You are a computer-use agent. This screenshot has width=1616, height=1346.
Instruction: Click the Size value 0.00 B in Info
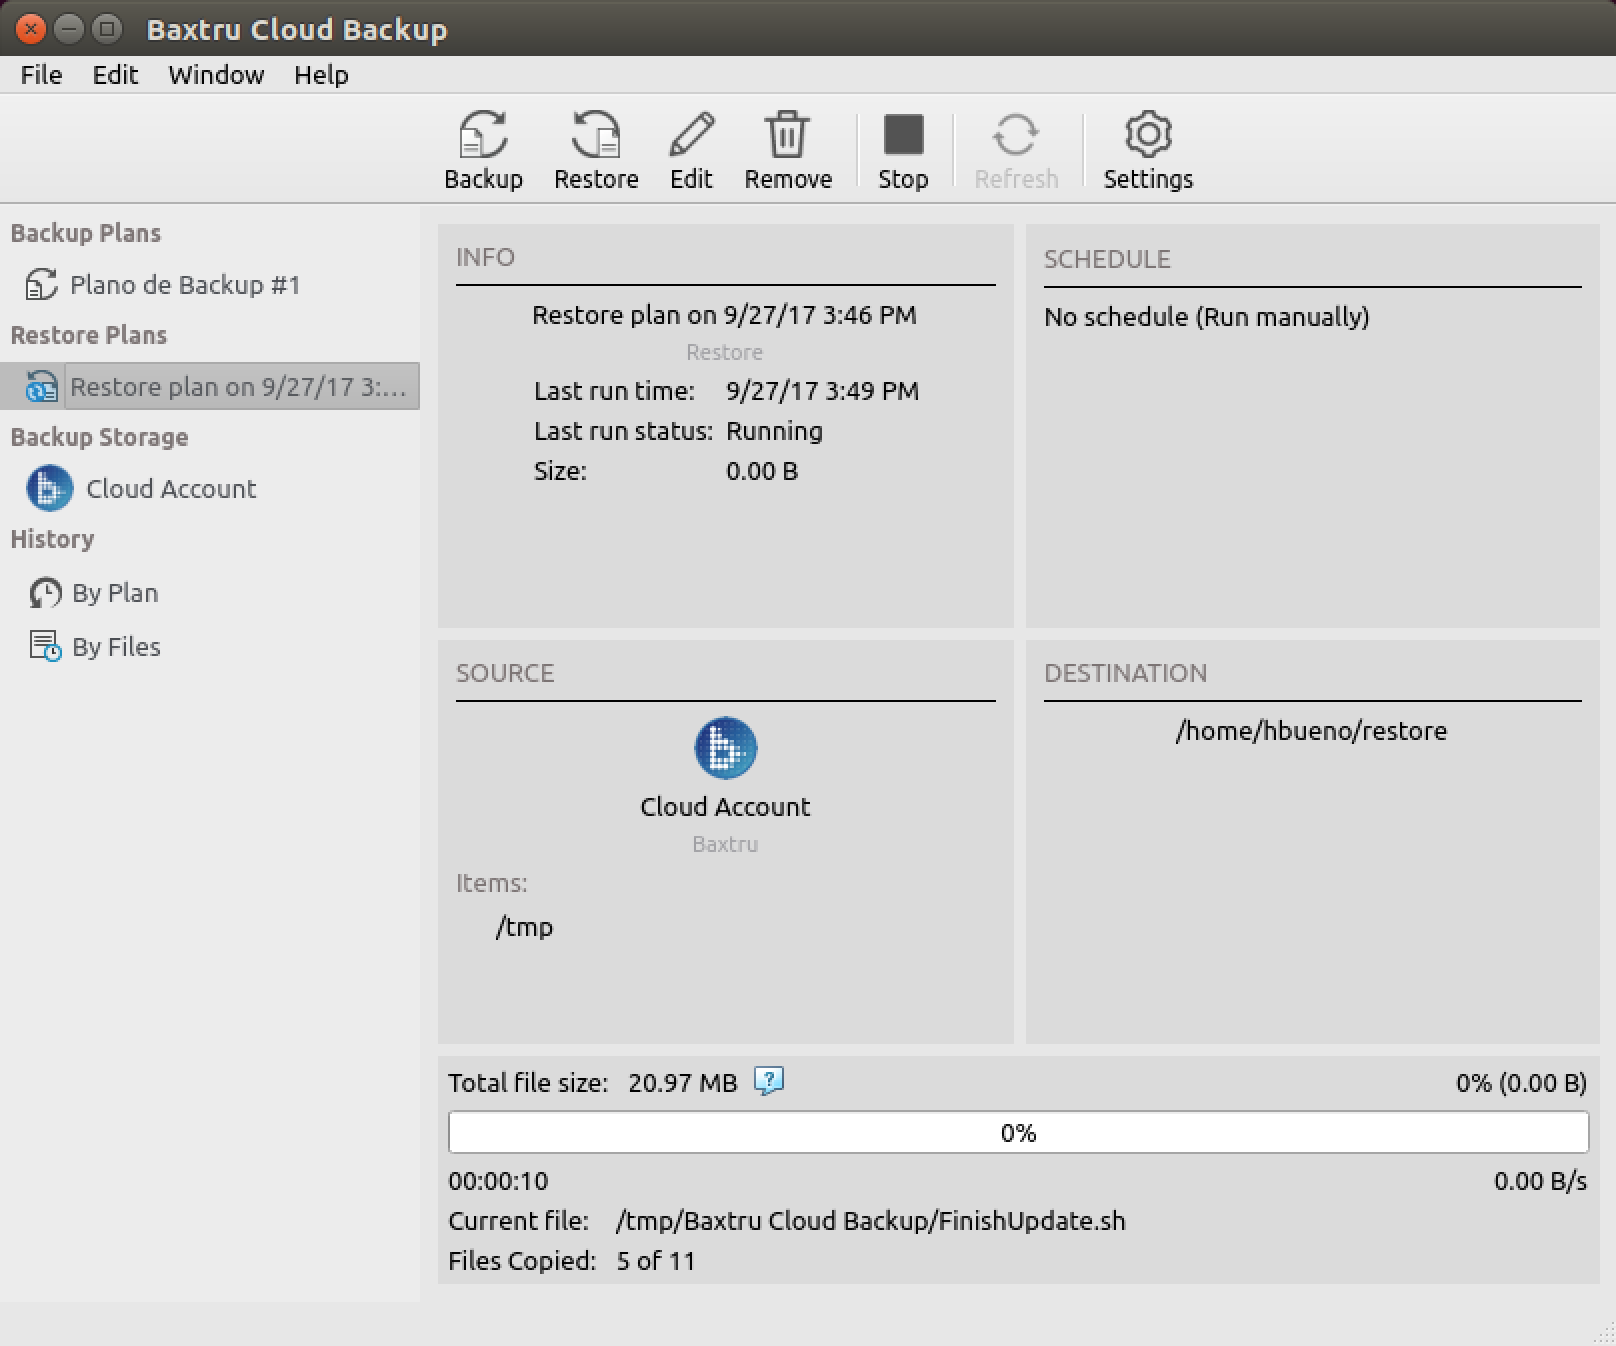pyautogui.click(x=762, y=471)
